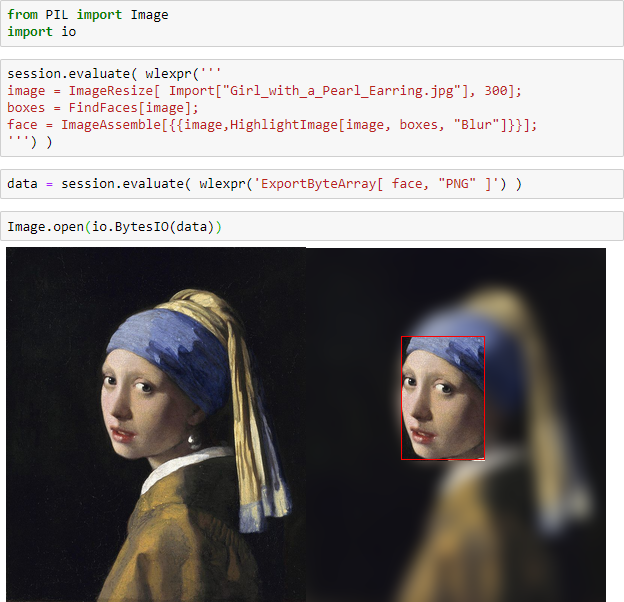The image size is (624, 602).
Task: Click the closing ''') ) line
Action: pyautogui.click(x=30, y=142)
